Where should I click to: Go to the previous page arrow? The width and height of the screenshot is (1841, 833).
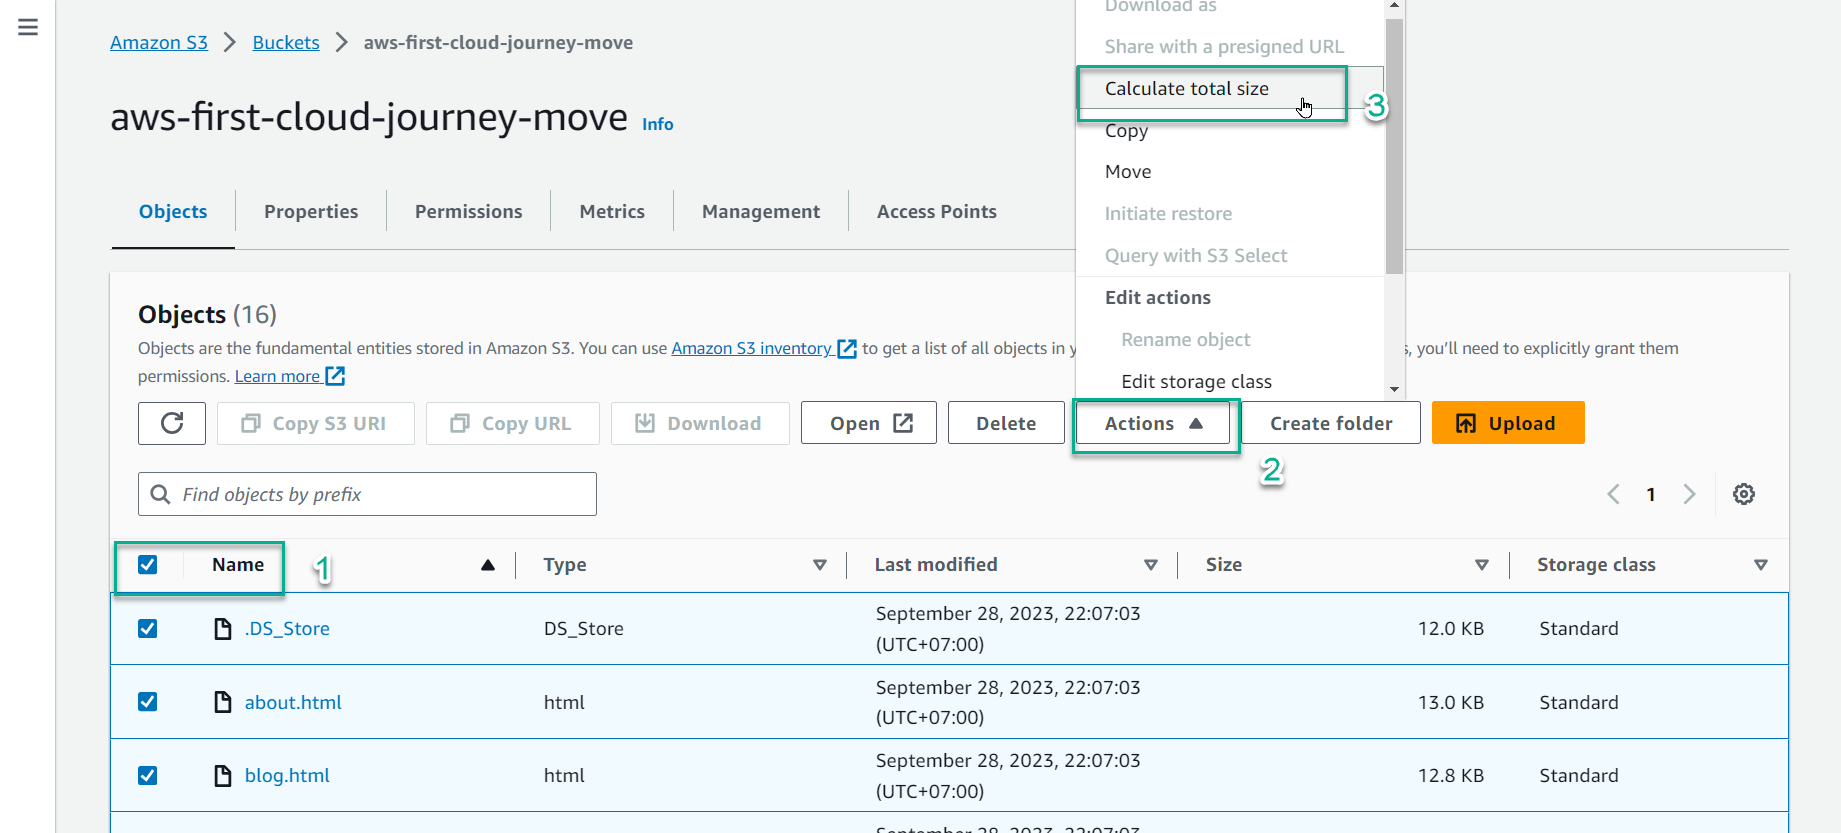coord(1613,494)
